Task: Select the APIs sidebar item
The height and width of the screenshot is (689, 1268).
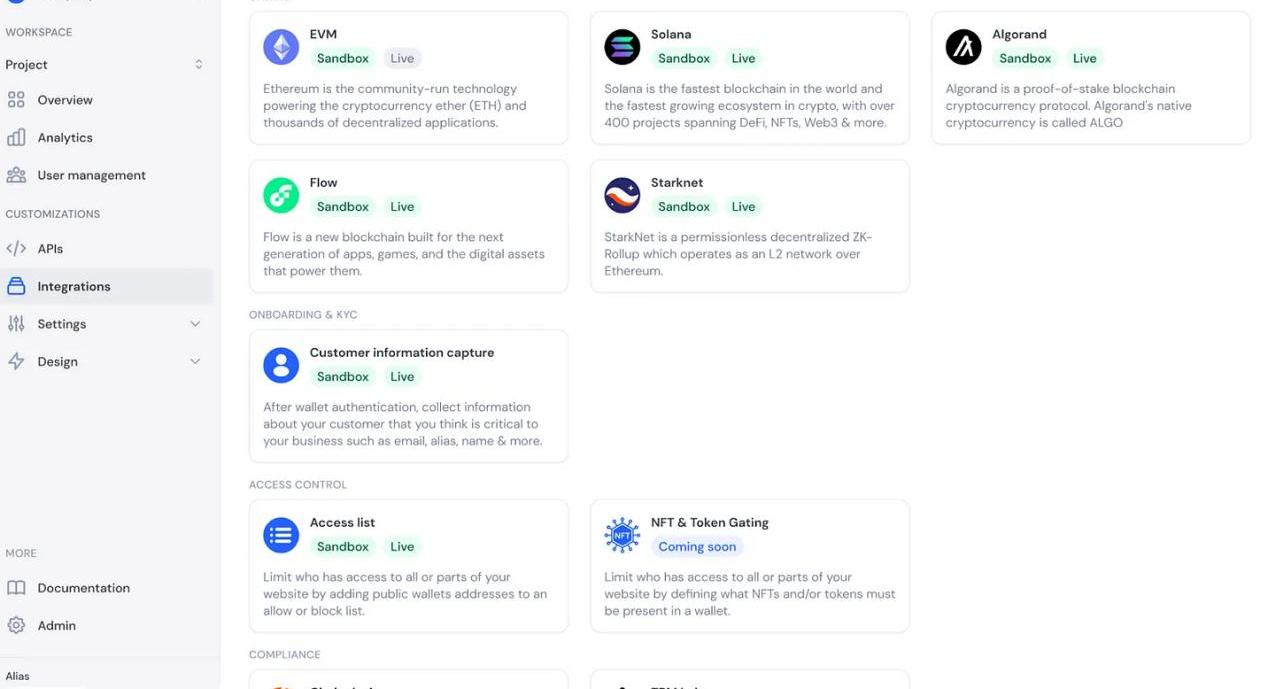Action: pyautogui.click(x=50, y=249)
